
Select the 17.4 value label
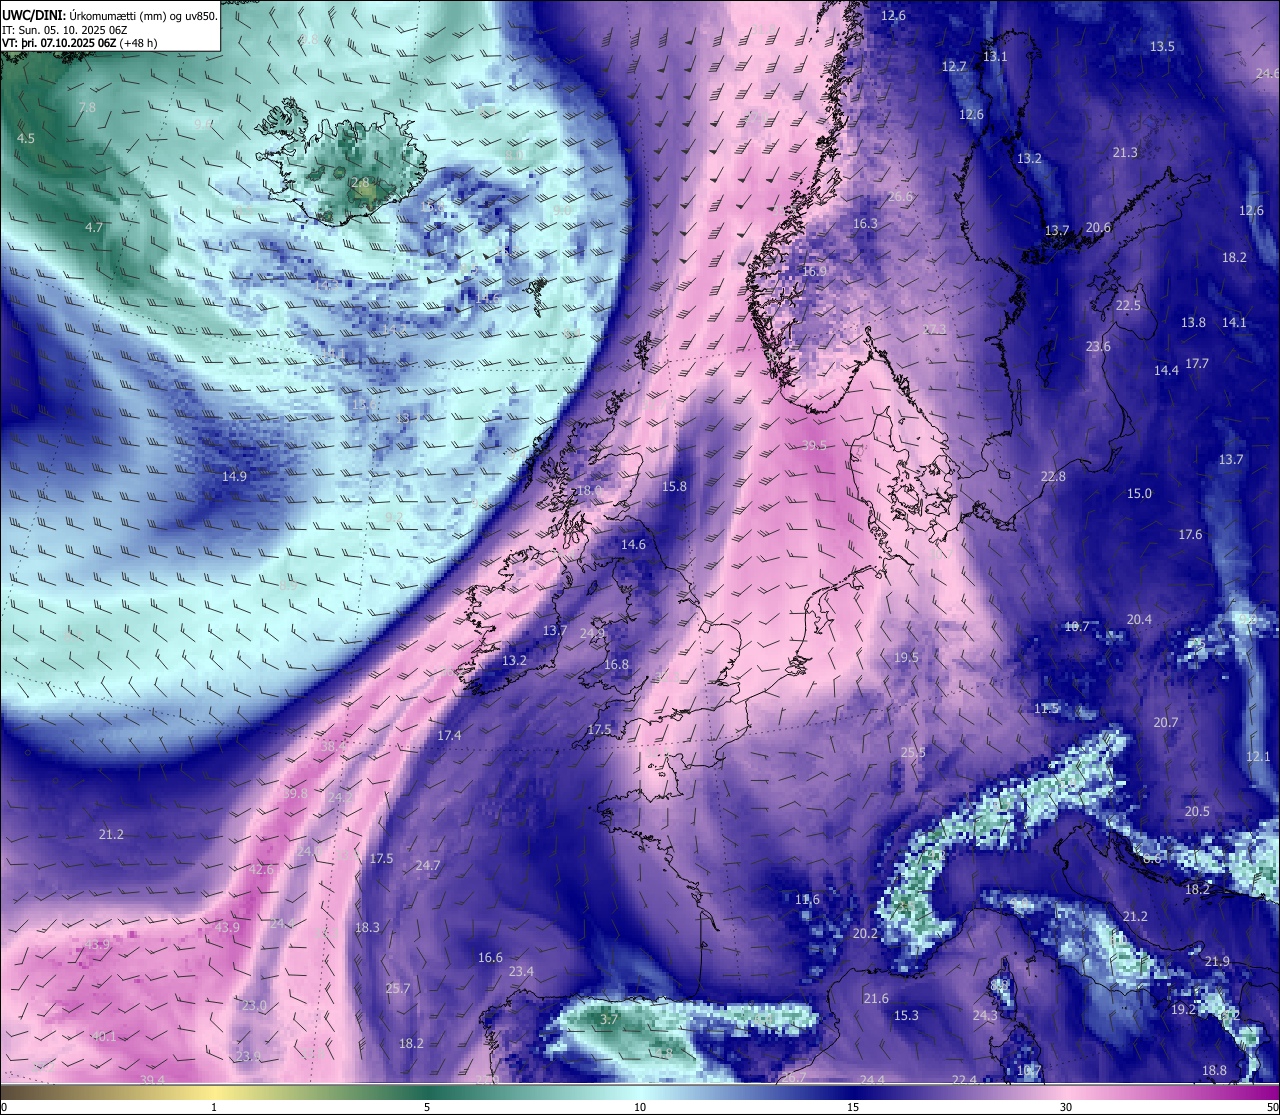449,735
